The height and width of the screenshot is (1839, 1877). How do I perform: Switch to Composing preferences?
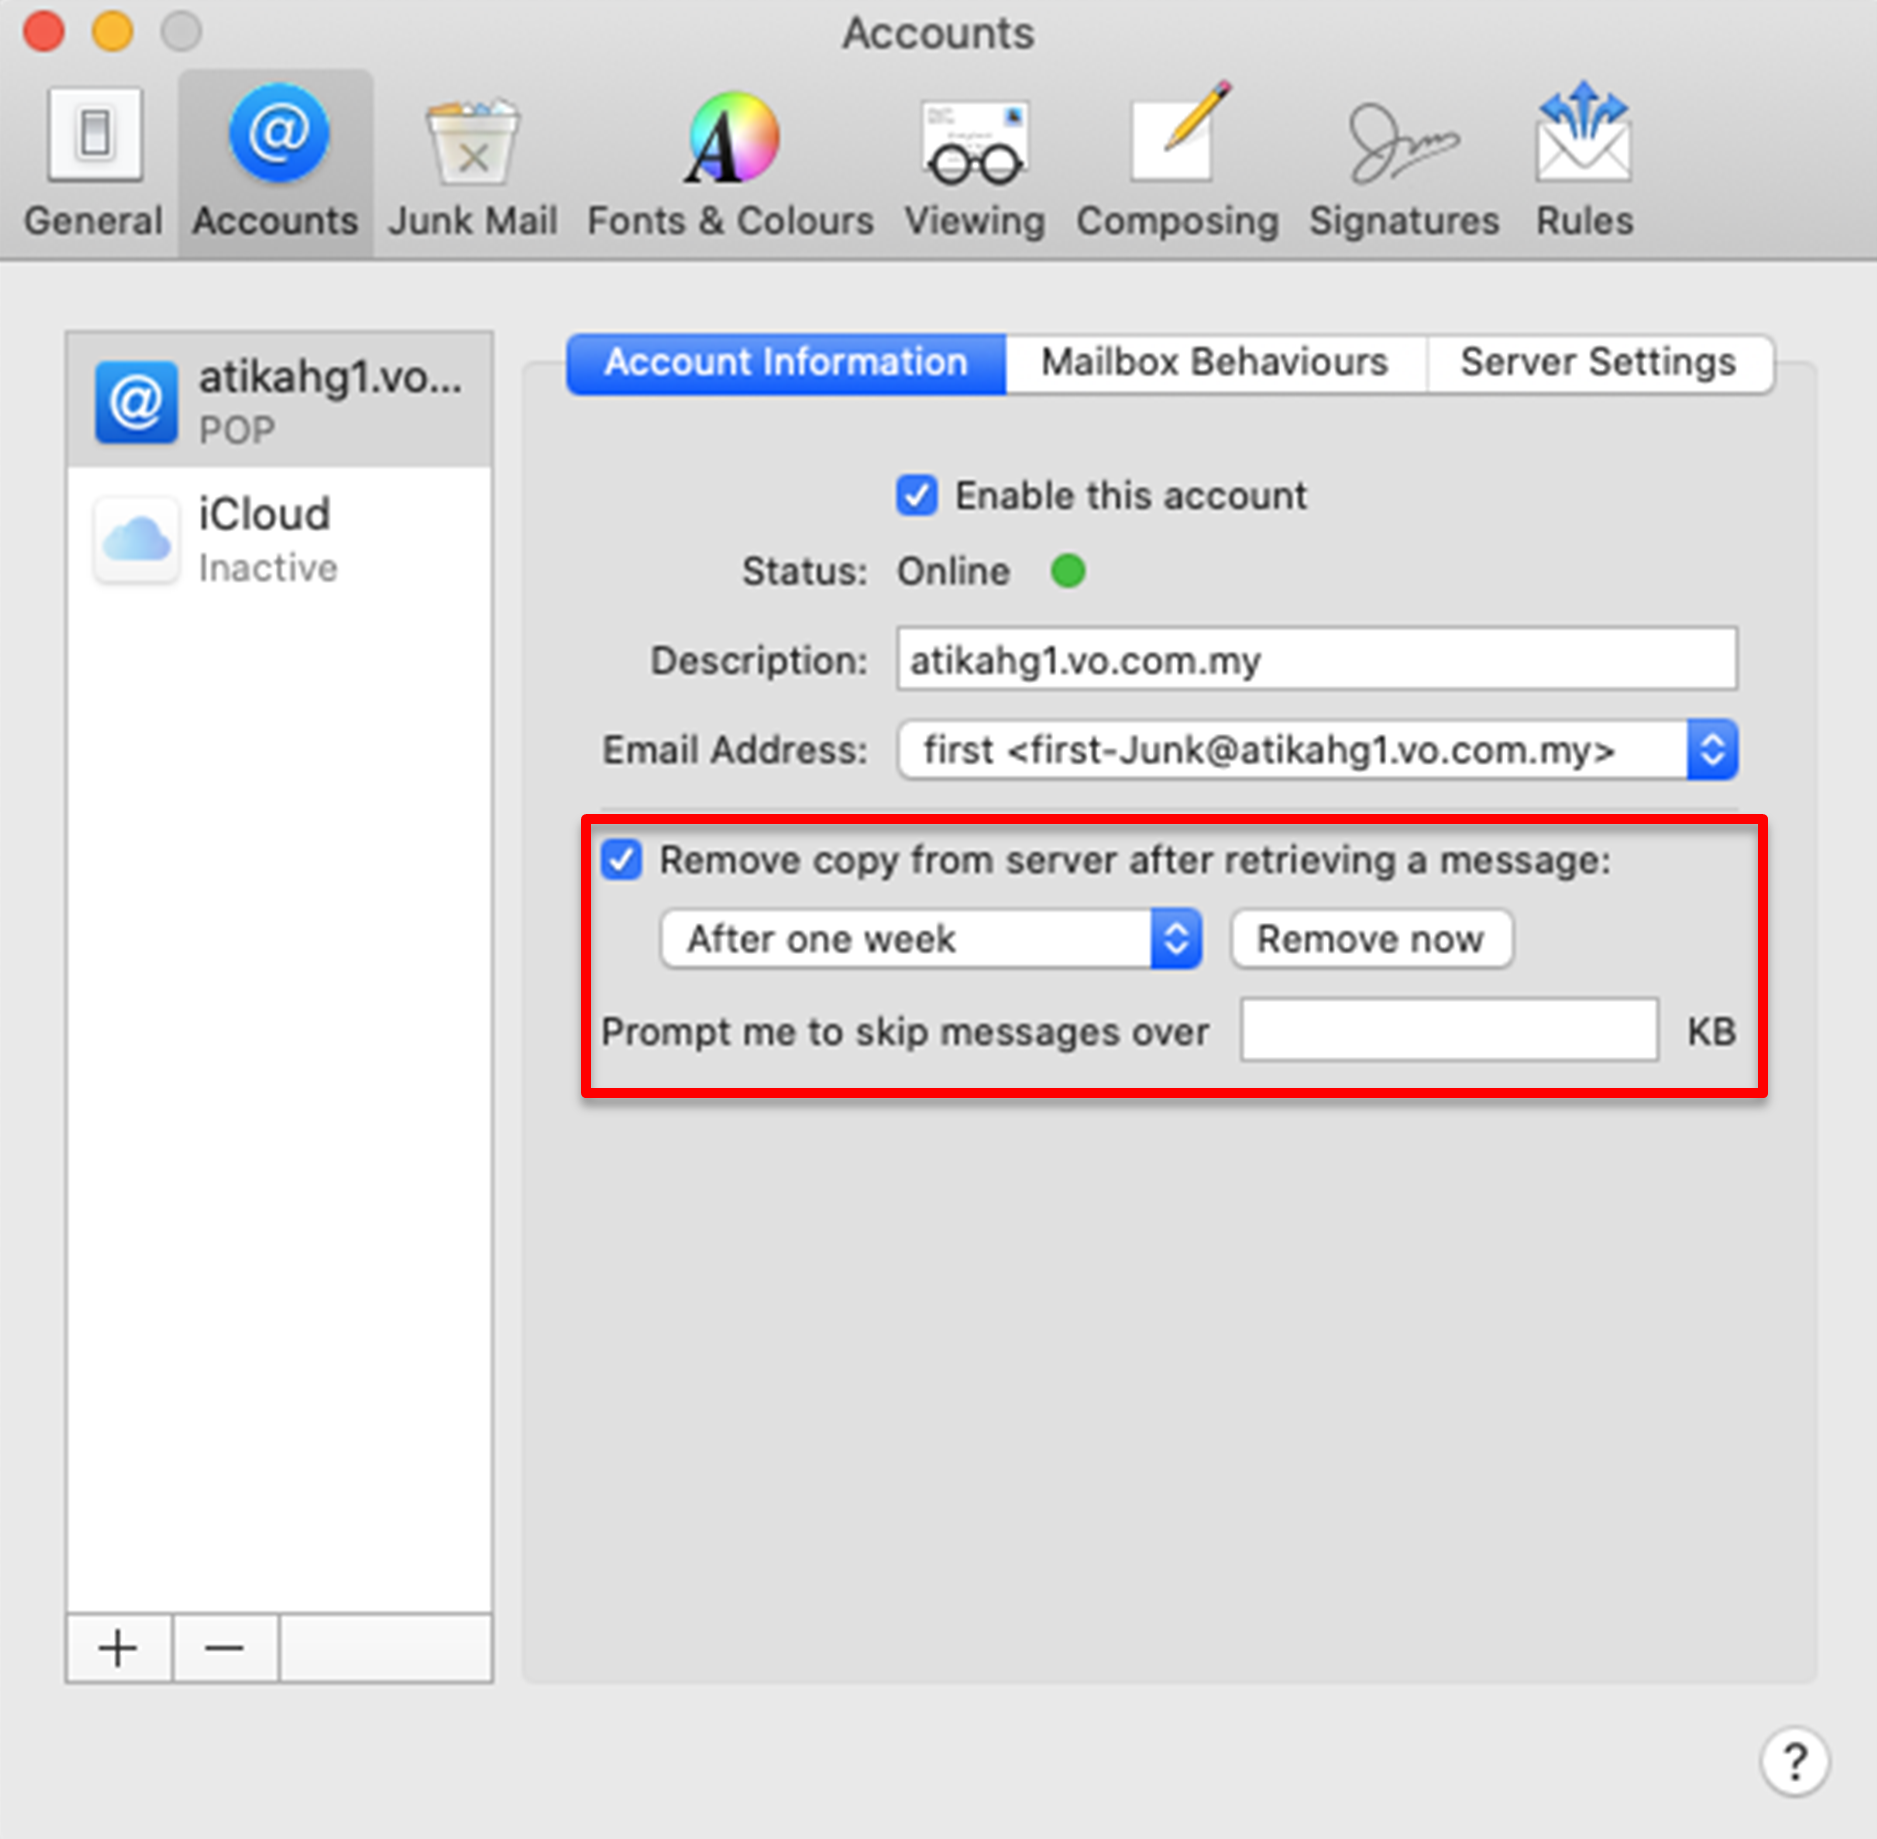[1177, 162]
